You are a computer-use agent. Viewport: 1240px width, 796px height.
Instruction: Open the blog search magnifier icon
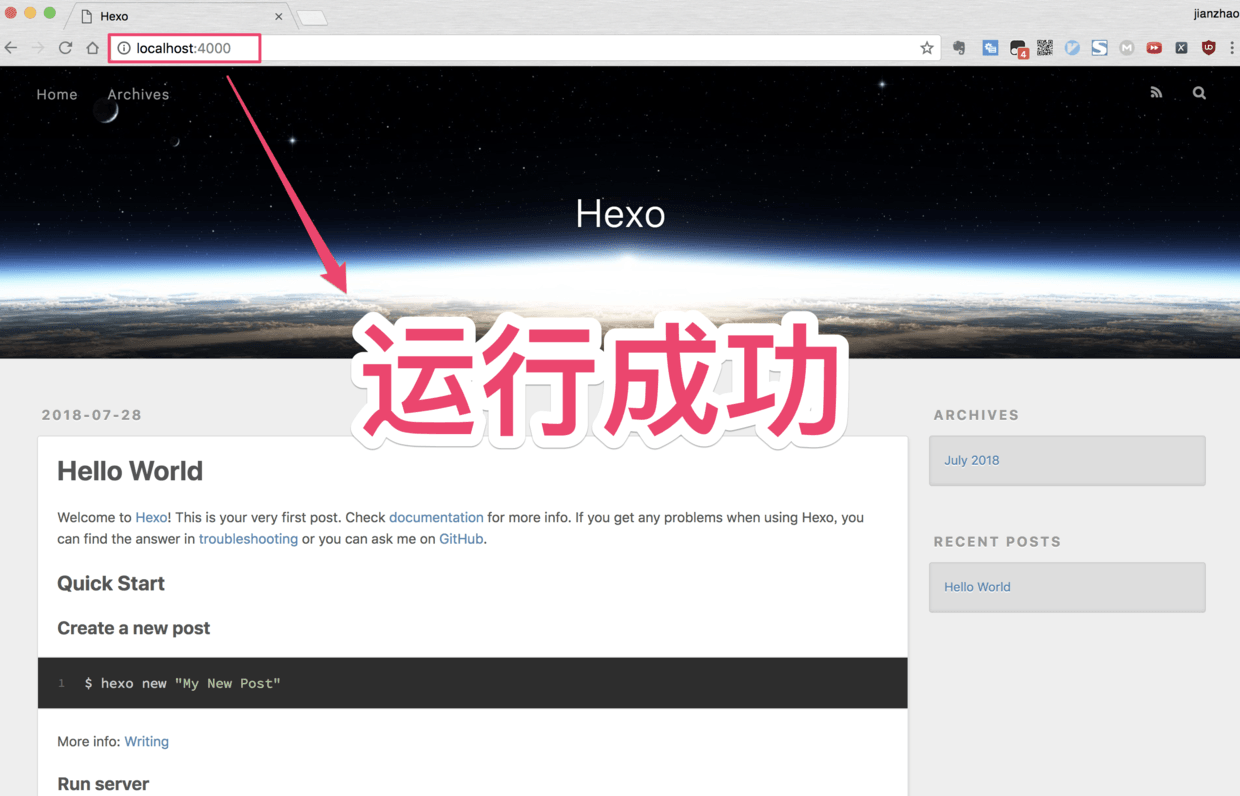(x=1199, y=93)
